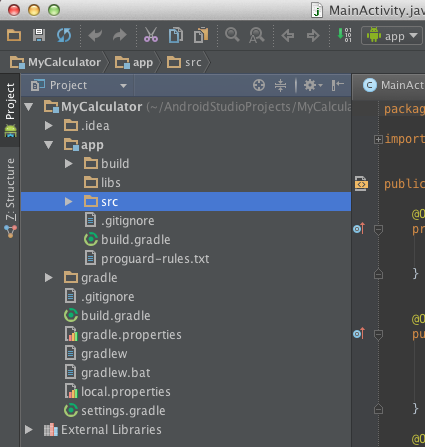Click the first method's closing fold marker
The height and width of the screenshot is (447, 425).
tap(378, 274)
